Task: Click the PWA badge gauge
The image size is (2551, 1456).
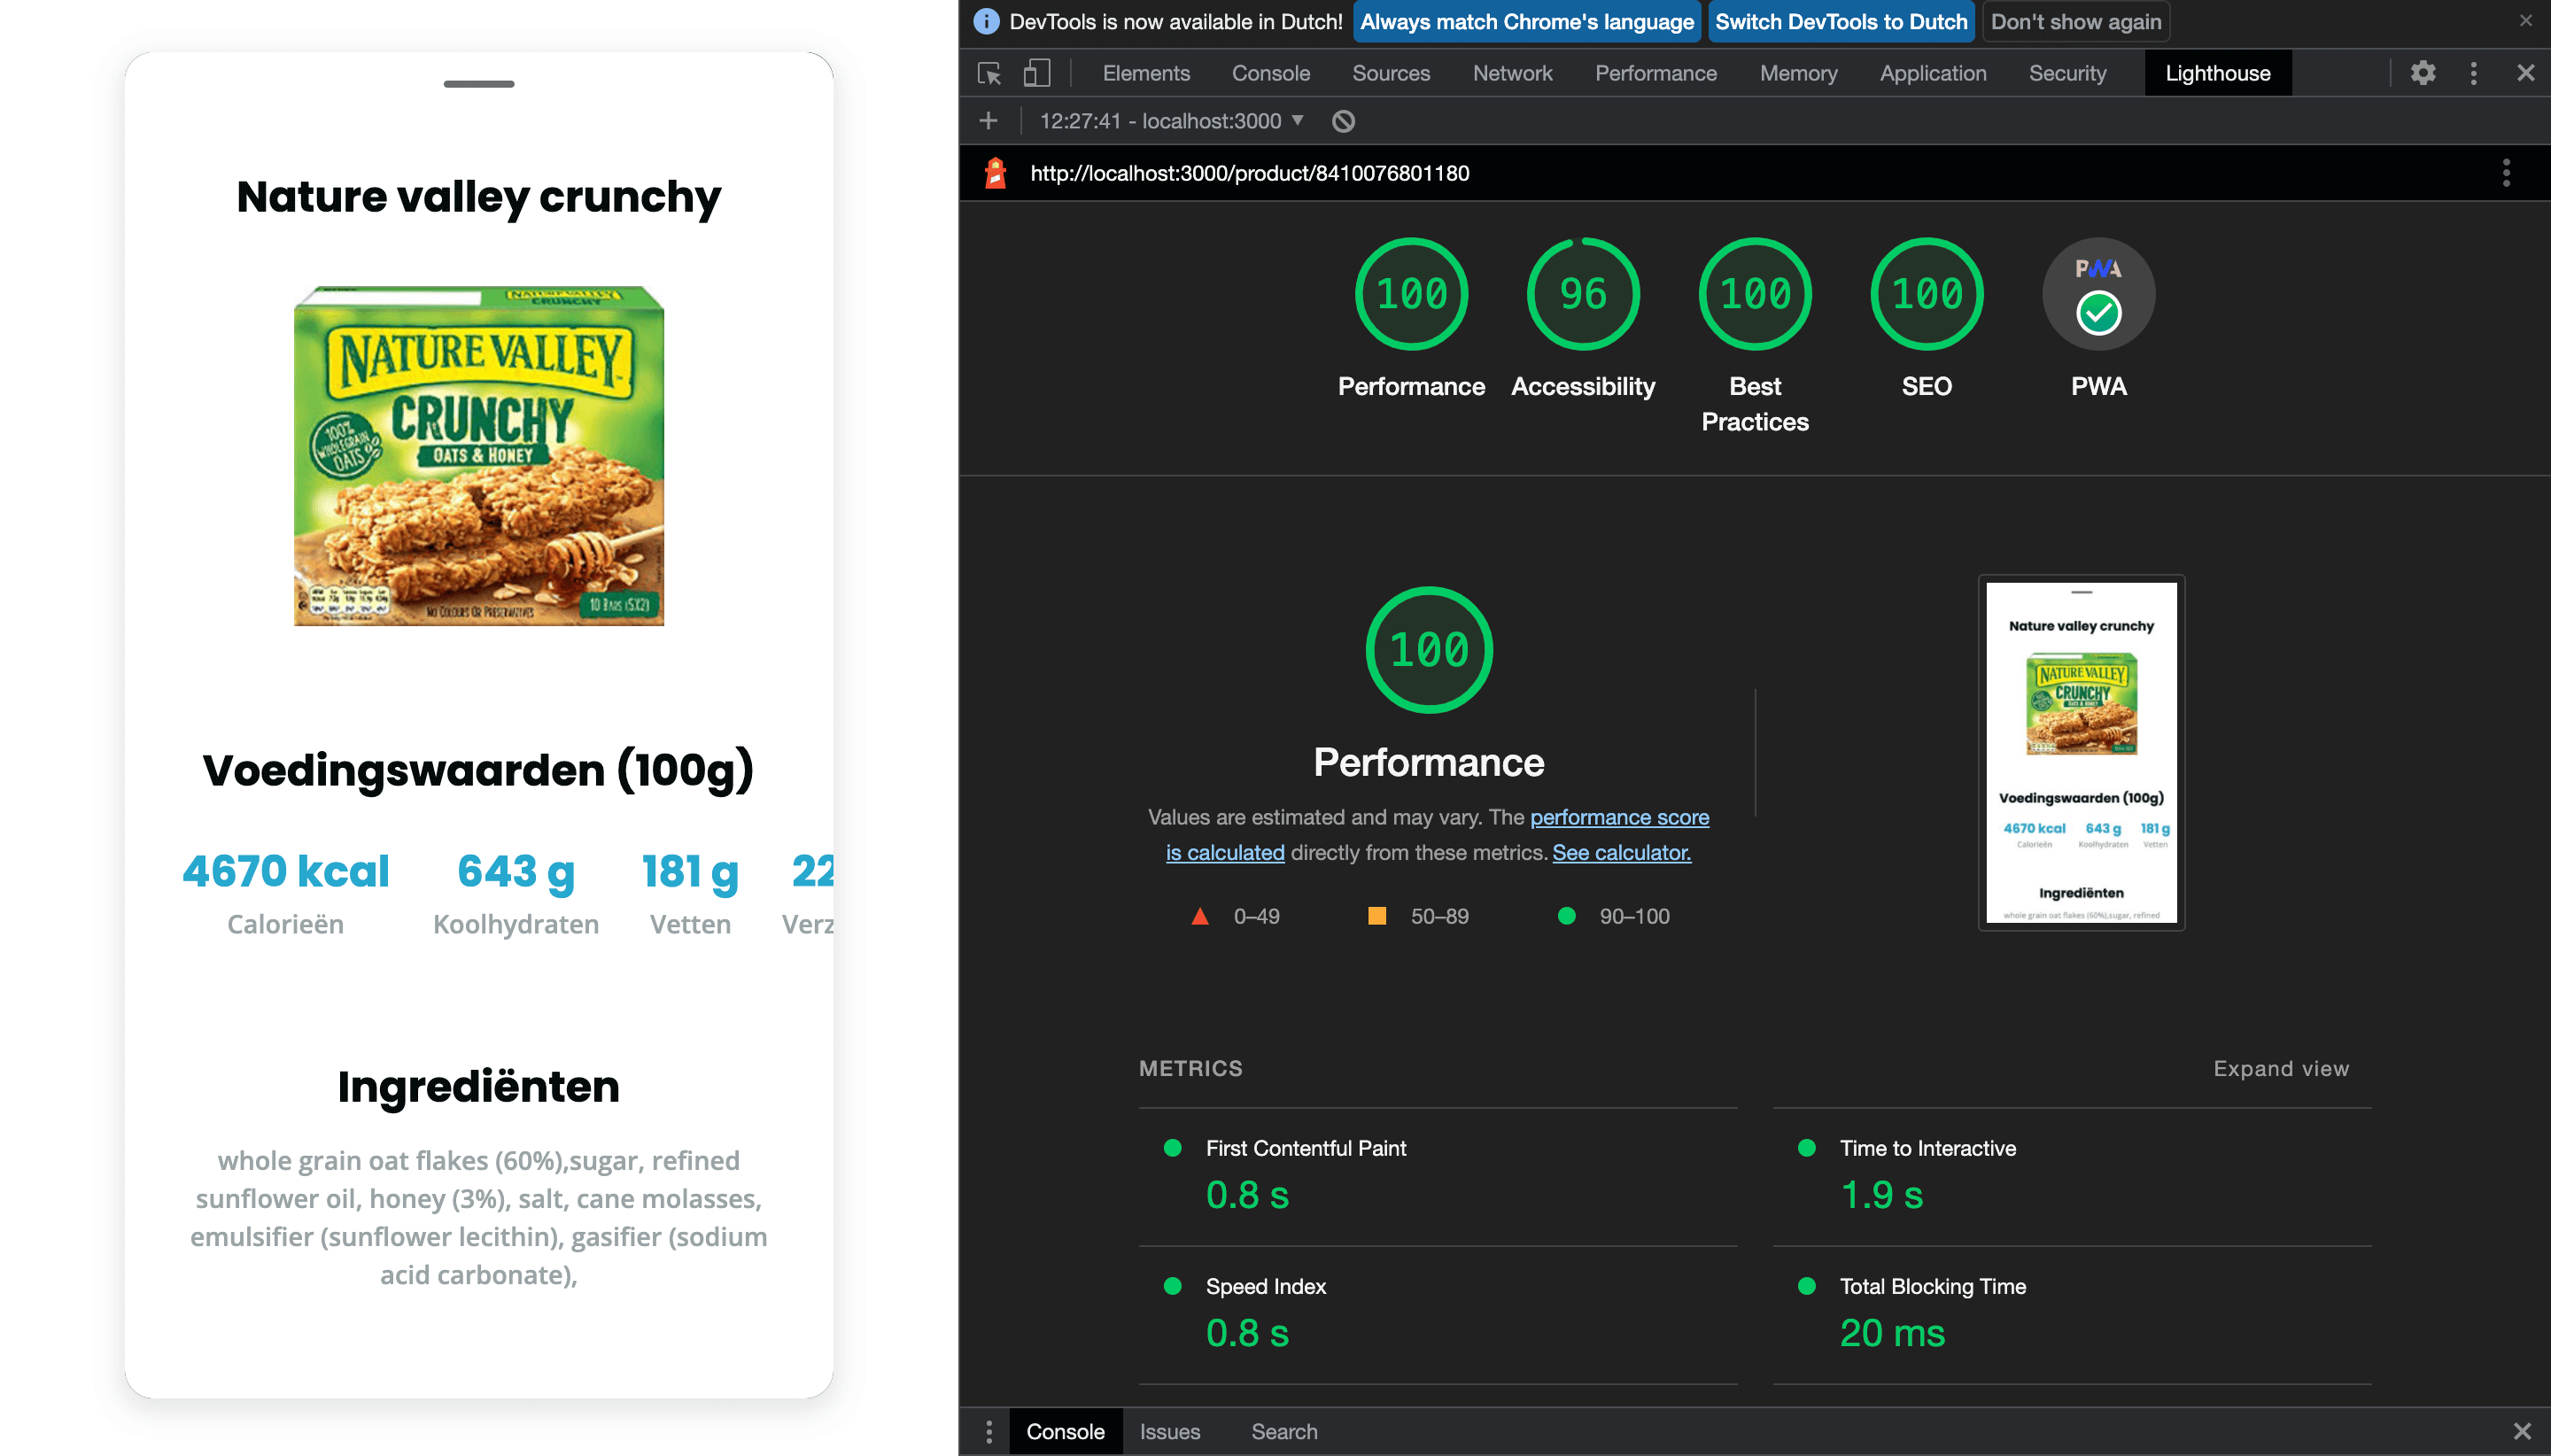Action: (2098, 294)
